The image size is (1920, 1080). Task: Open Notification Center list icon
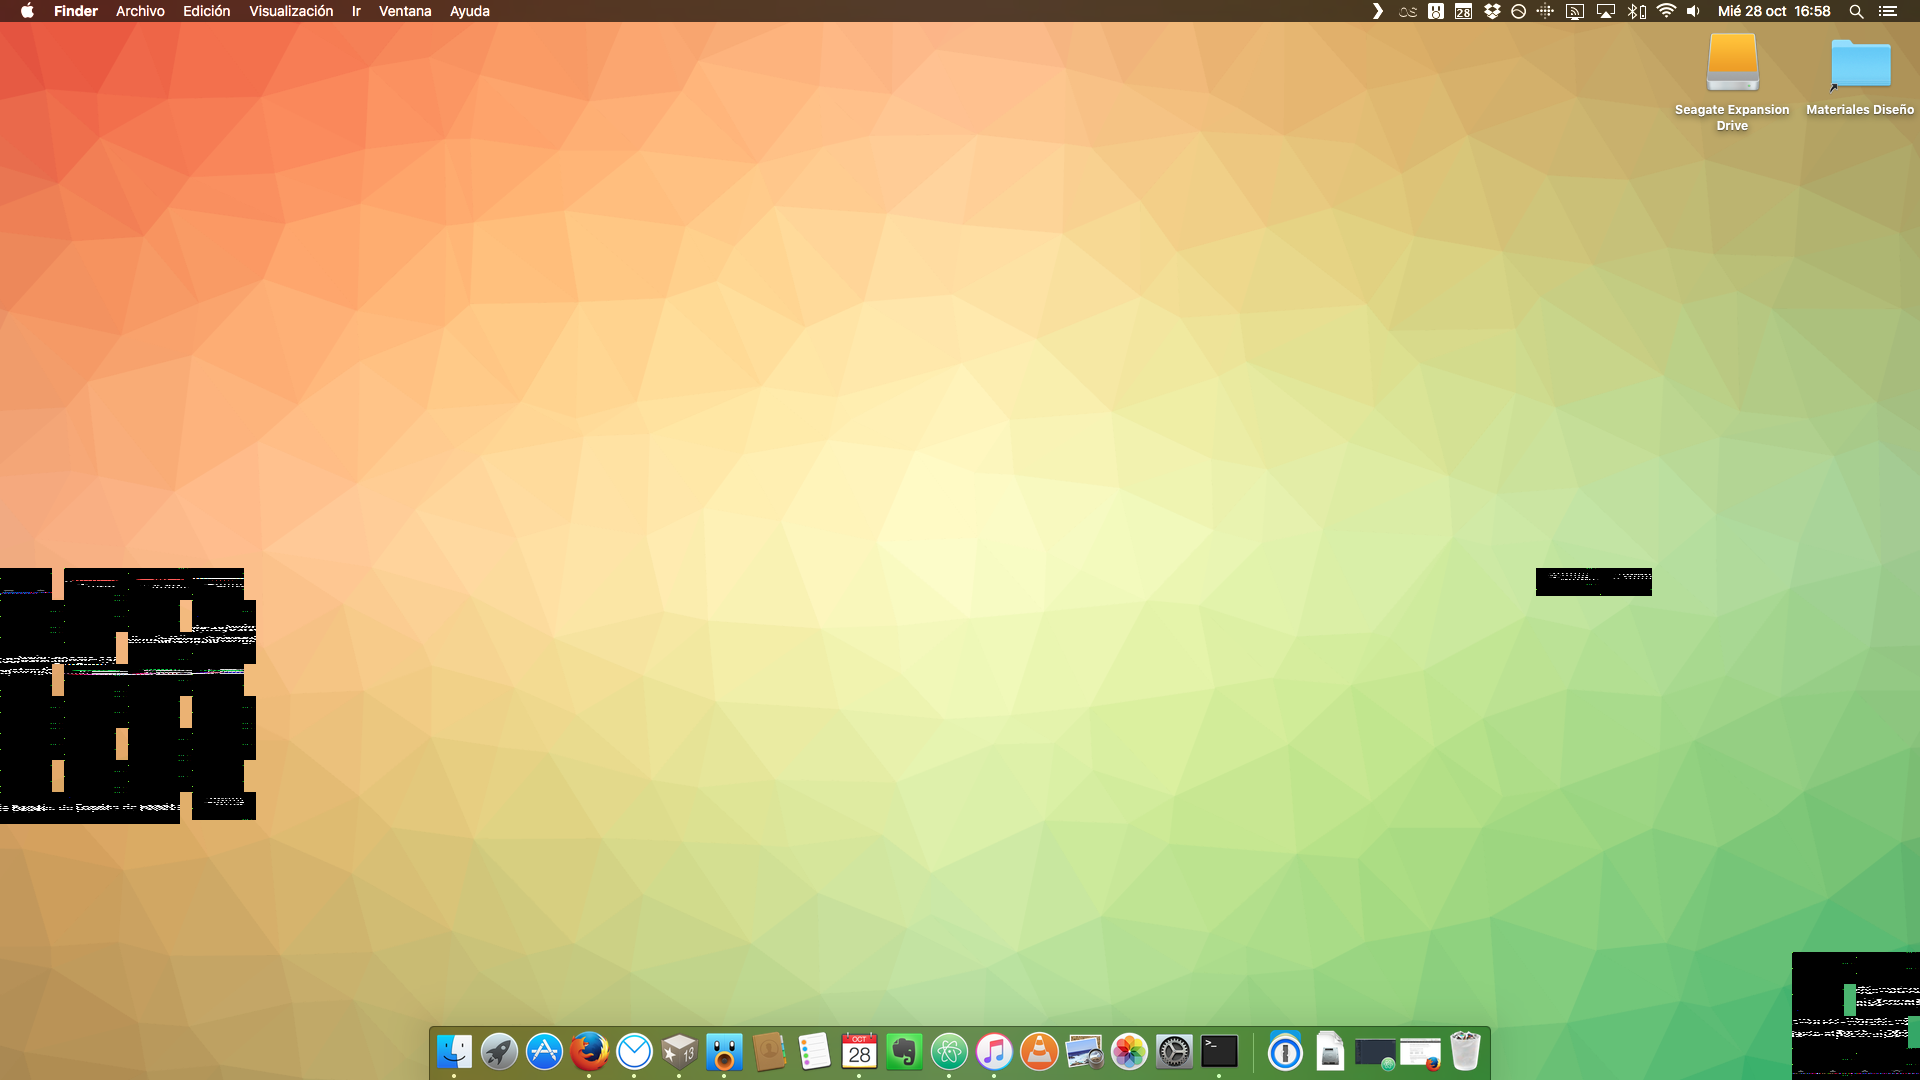pos(1887,11)
